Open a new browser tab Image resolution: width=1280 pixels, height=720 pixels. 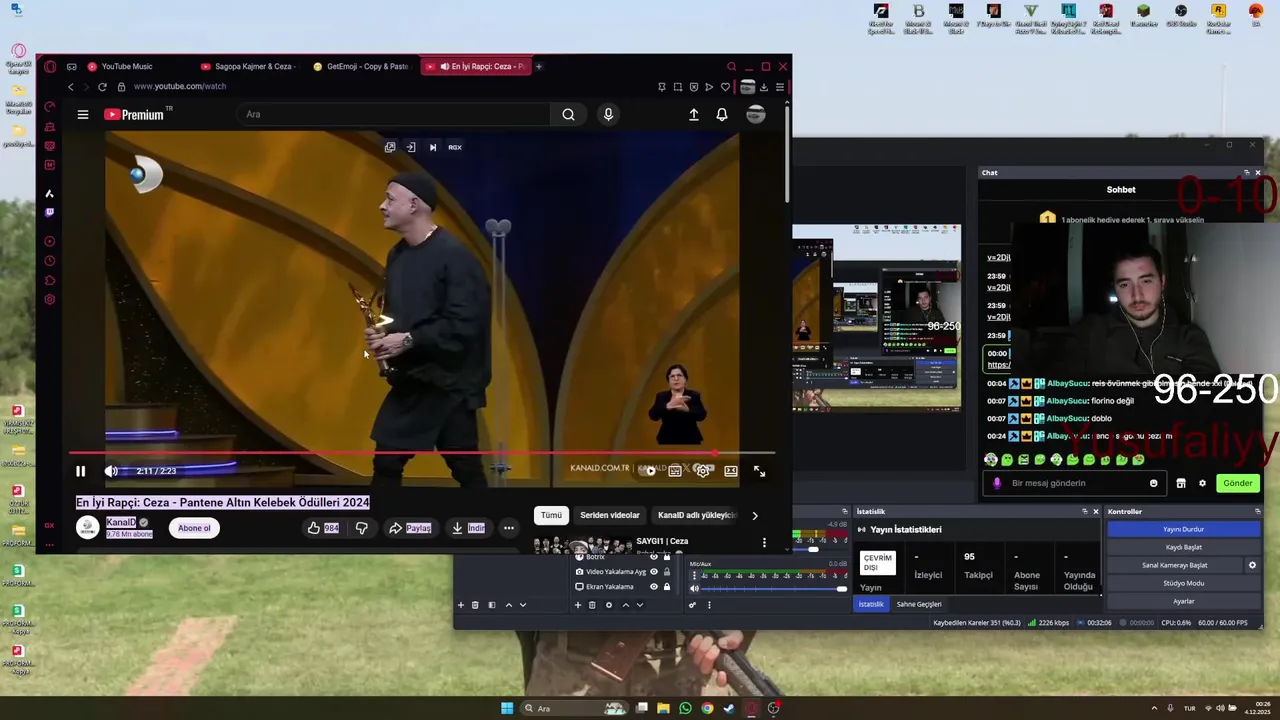[x=538, y=67]
